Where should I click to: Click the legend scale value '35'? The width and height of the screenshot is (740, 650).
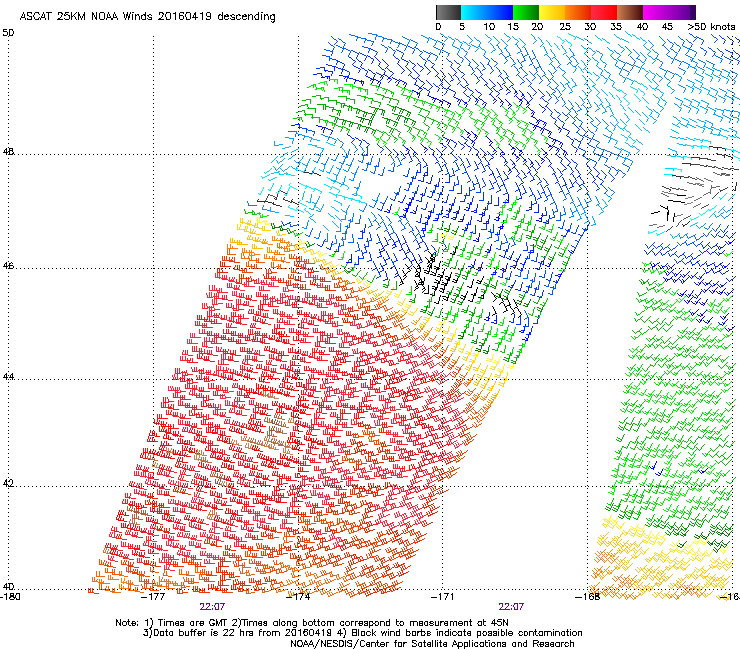pos(616,27)
